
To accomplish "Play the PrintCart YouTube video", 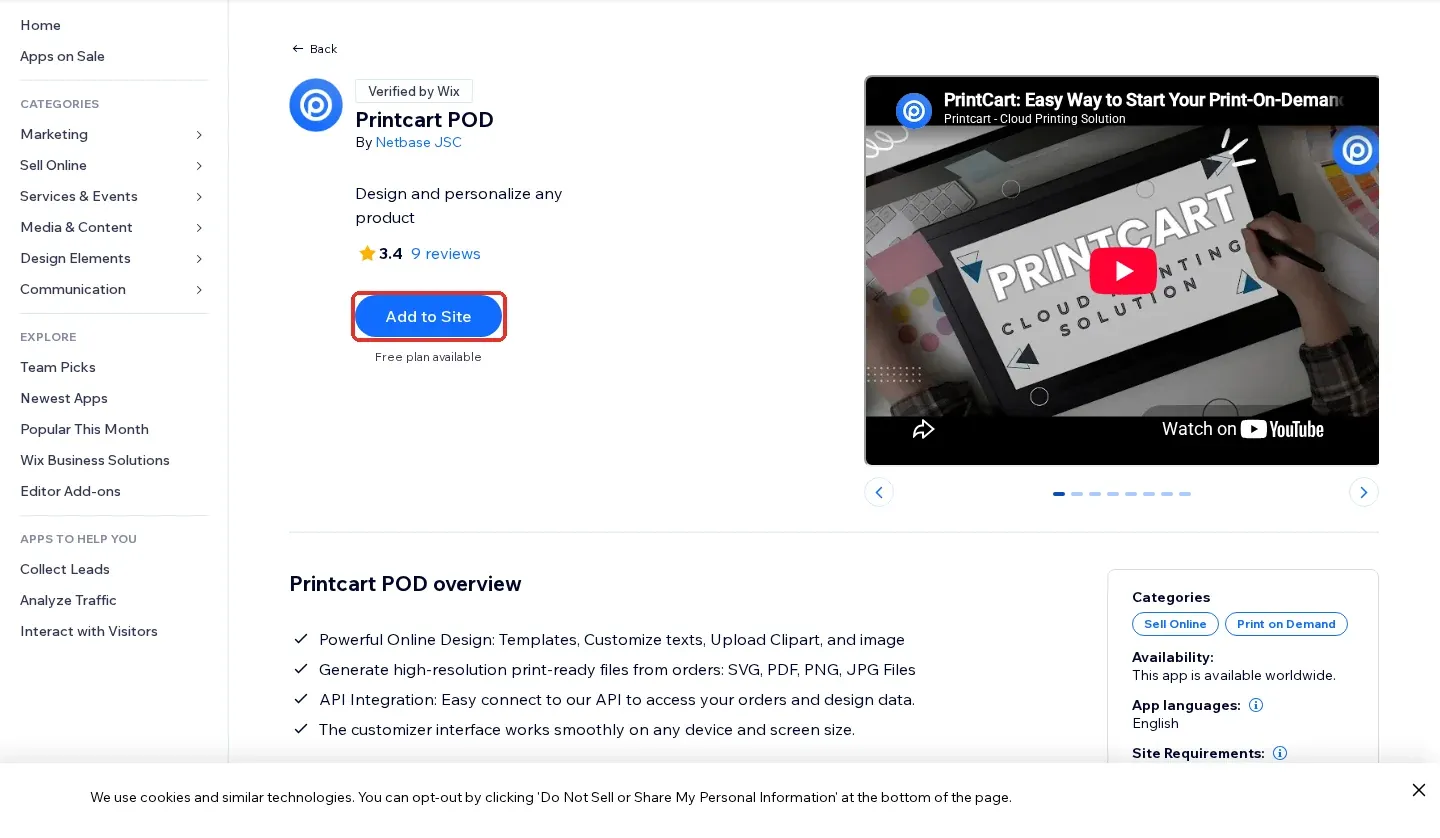I will (x=1123, y=270).
